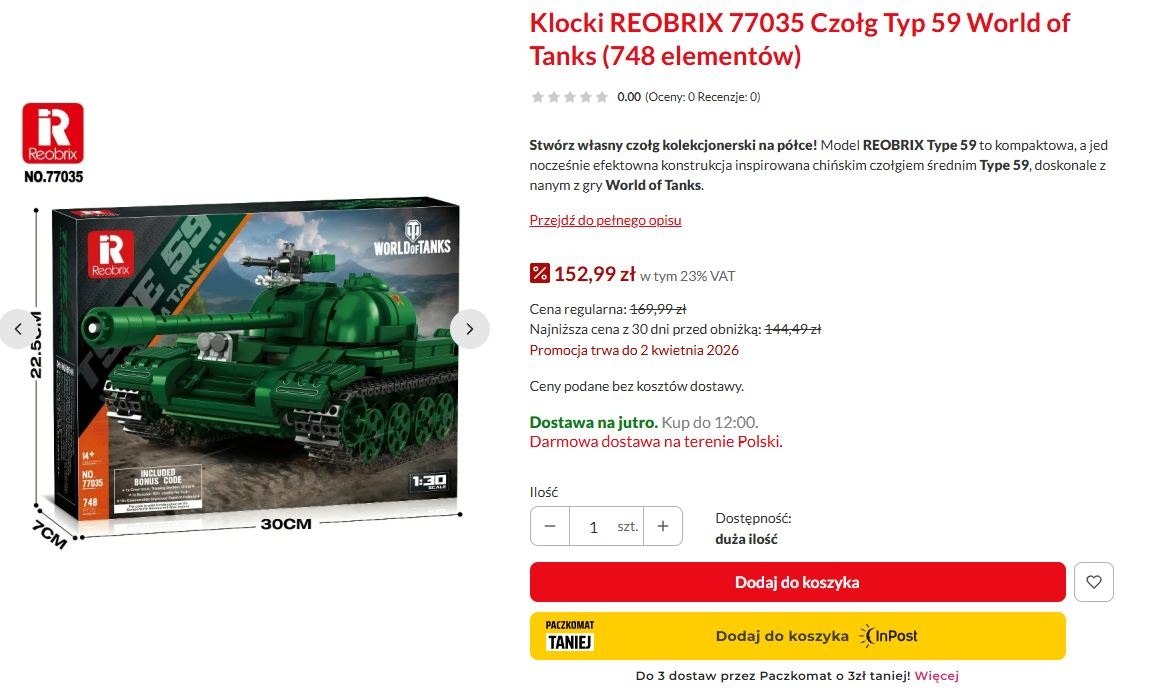Click the Darmowa dostawa na terenie Polski text
The image size is (1172, 691).
point(656,441)
